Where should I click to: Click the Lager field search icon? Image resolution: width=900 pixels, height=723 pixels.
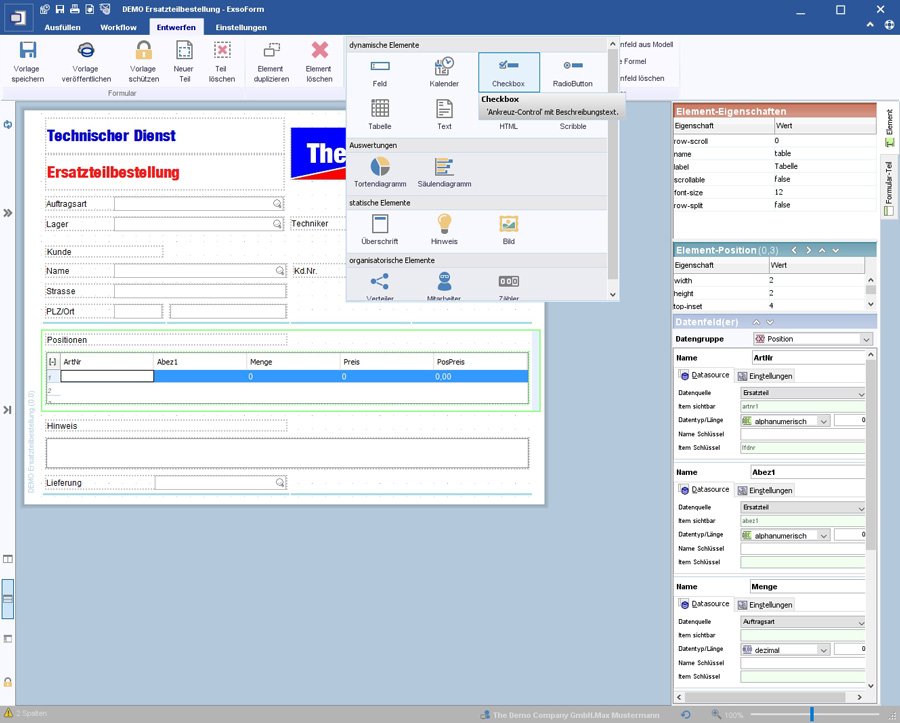(x=277, y=224)
